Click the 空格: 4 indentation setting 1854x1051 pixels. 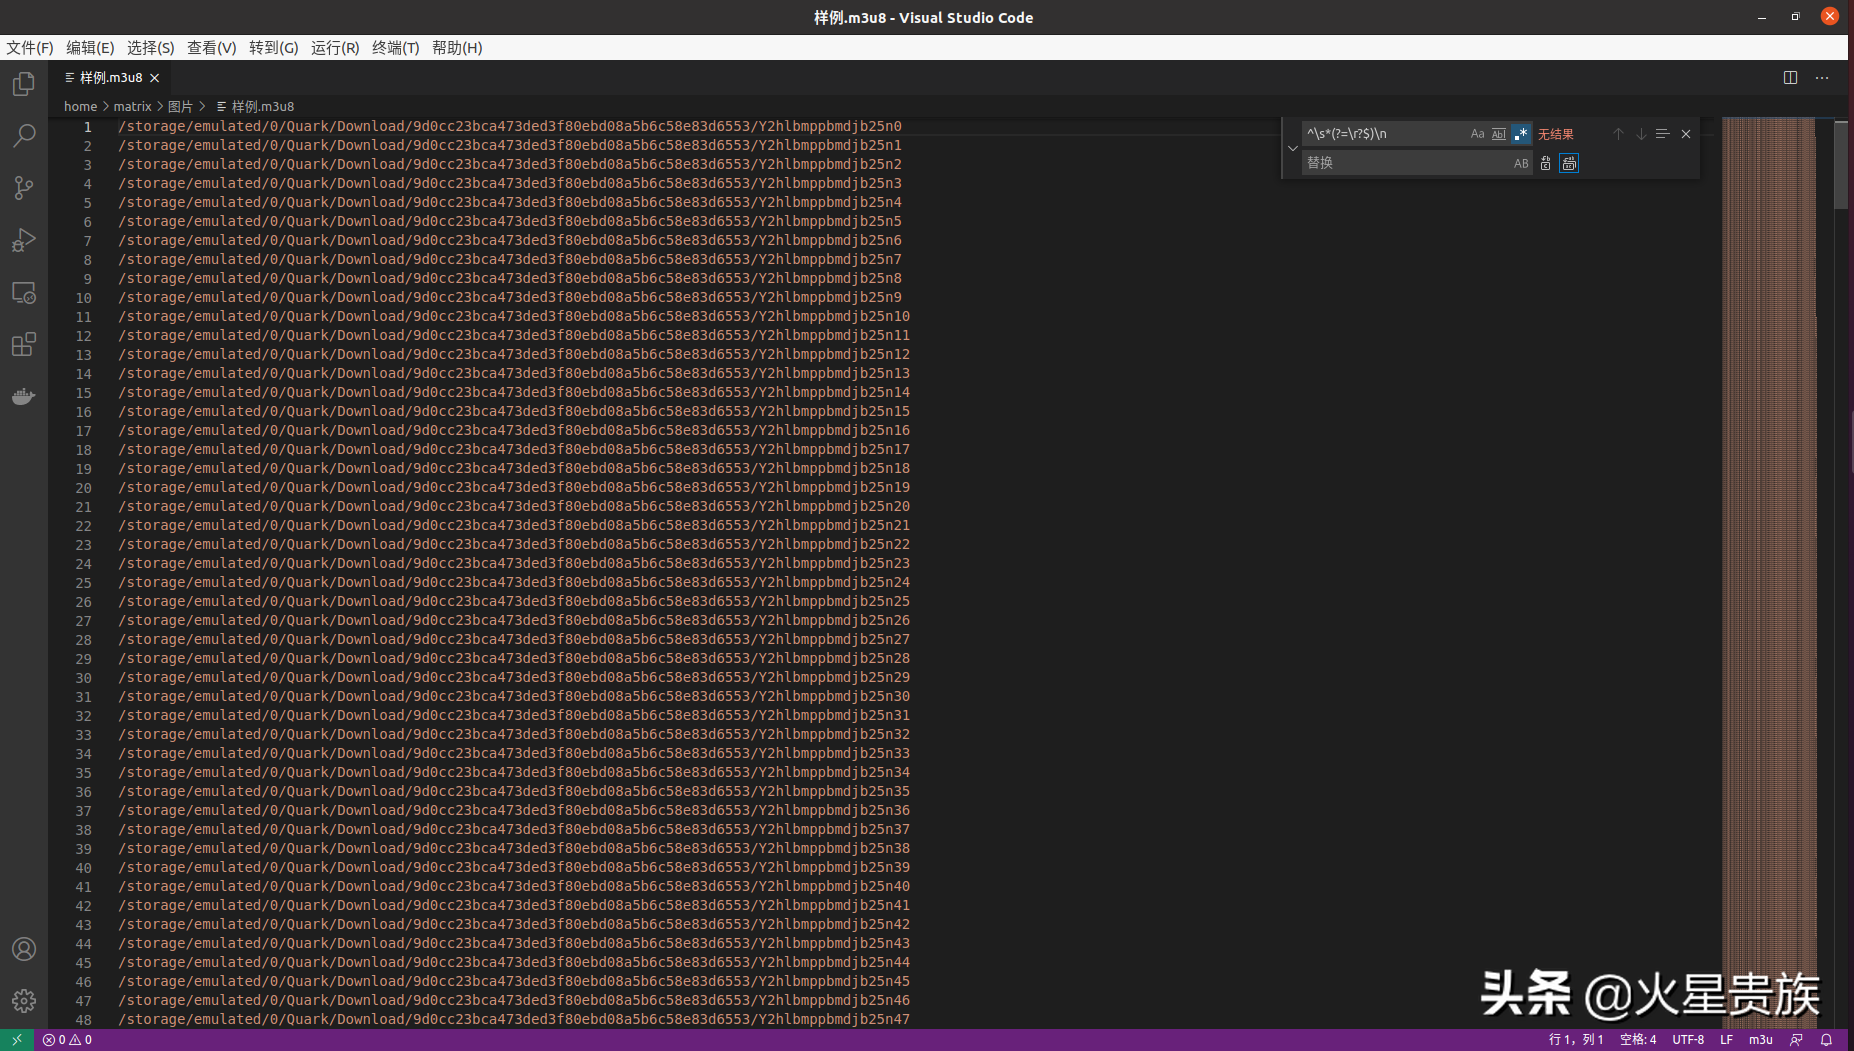1638,1040
